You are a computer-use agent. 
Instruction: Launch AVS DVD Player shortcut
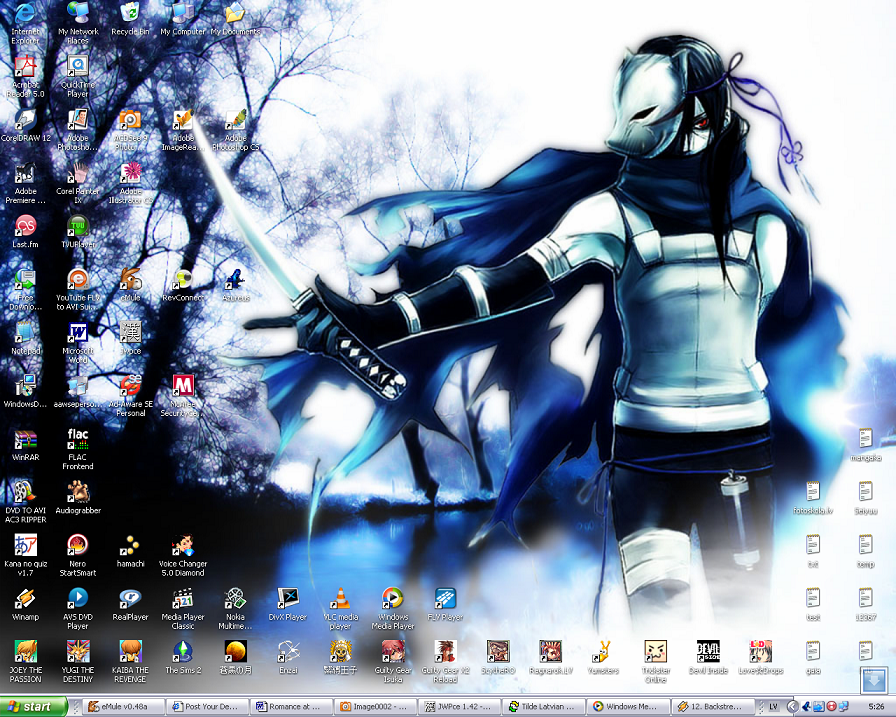tap(78, 598)
